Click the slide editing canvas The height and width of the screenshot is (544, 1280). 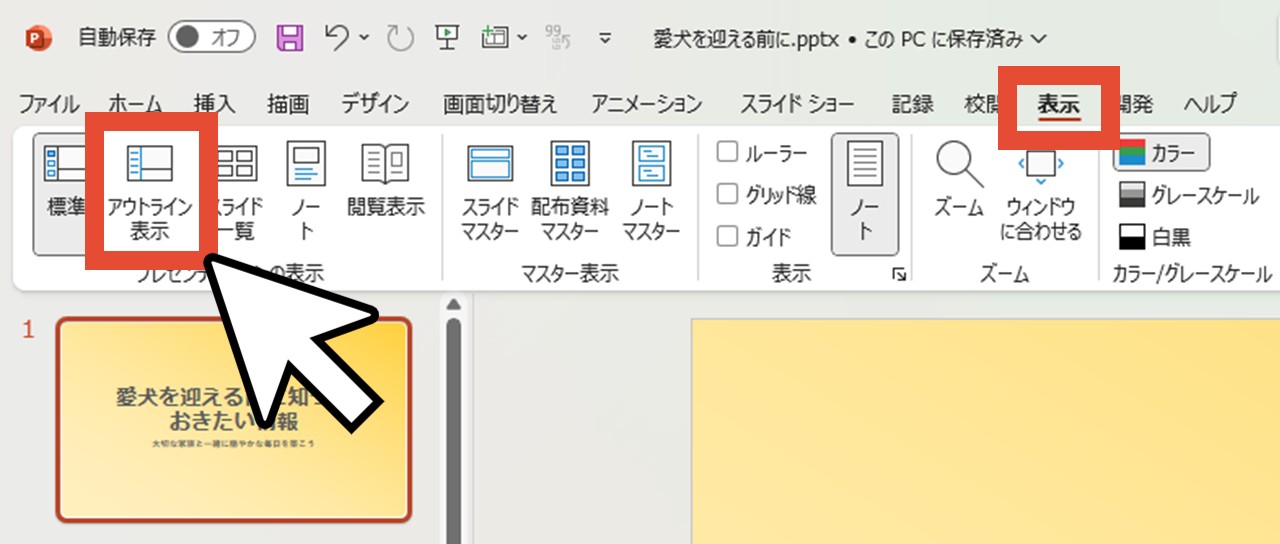[985, 432]
